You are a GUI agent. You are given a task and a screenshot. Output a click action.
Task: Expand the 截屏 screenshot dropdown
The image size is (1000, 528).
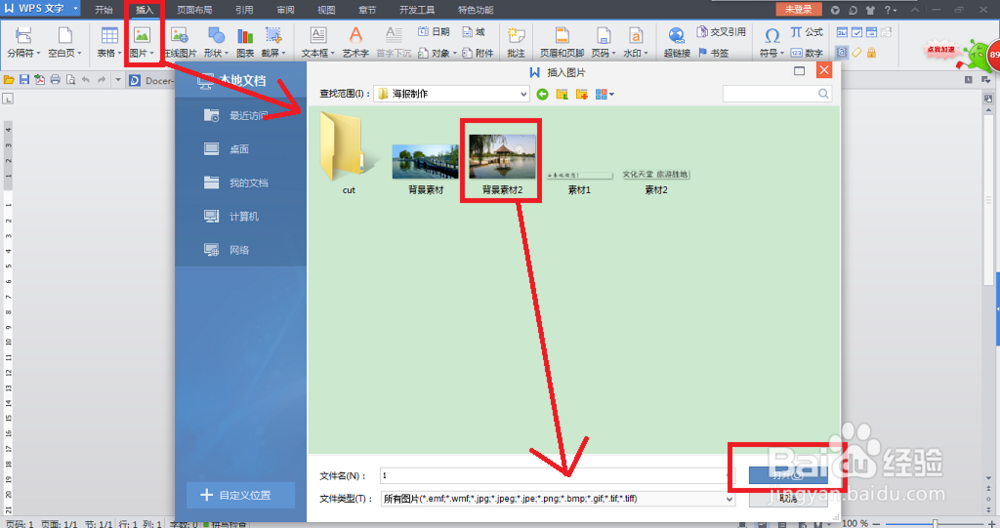point(284,54)
